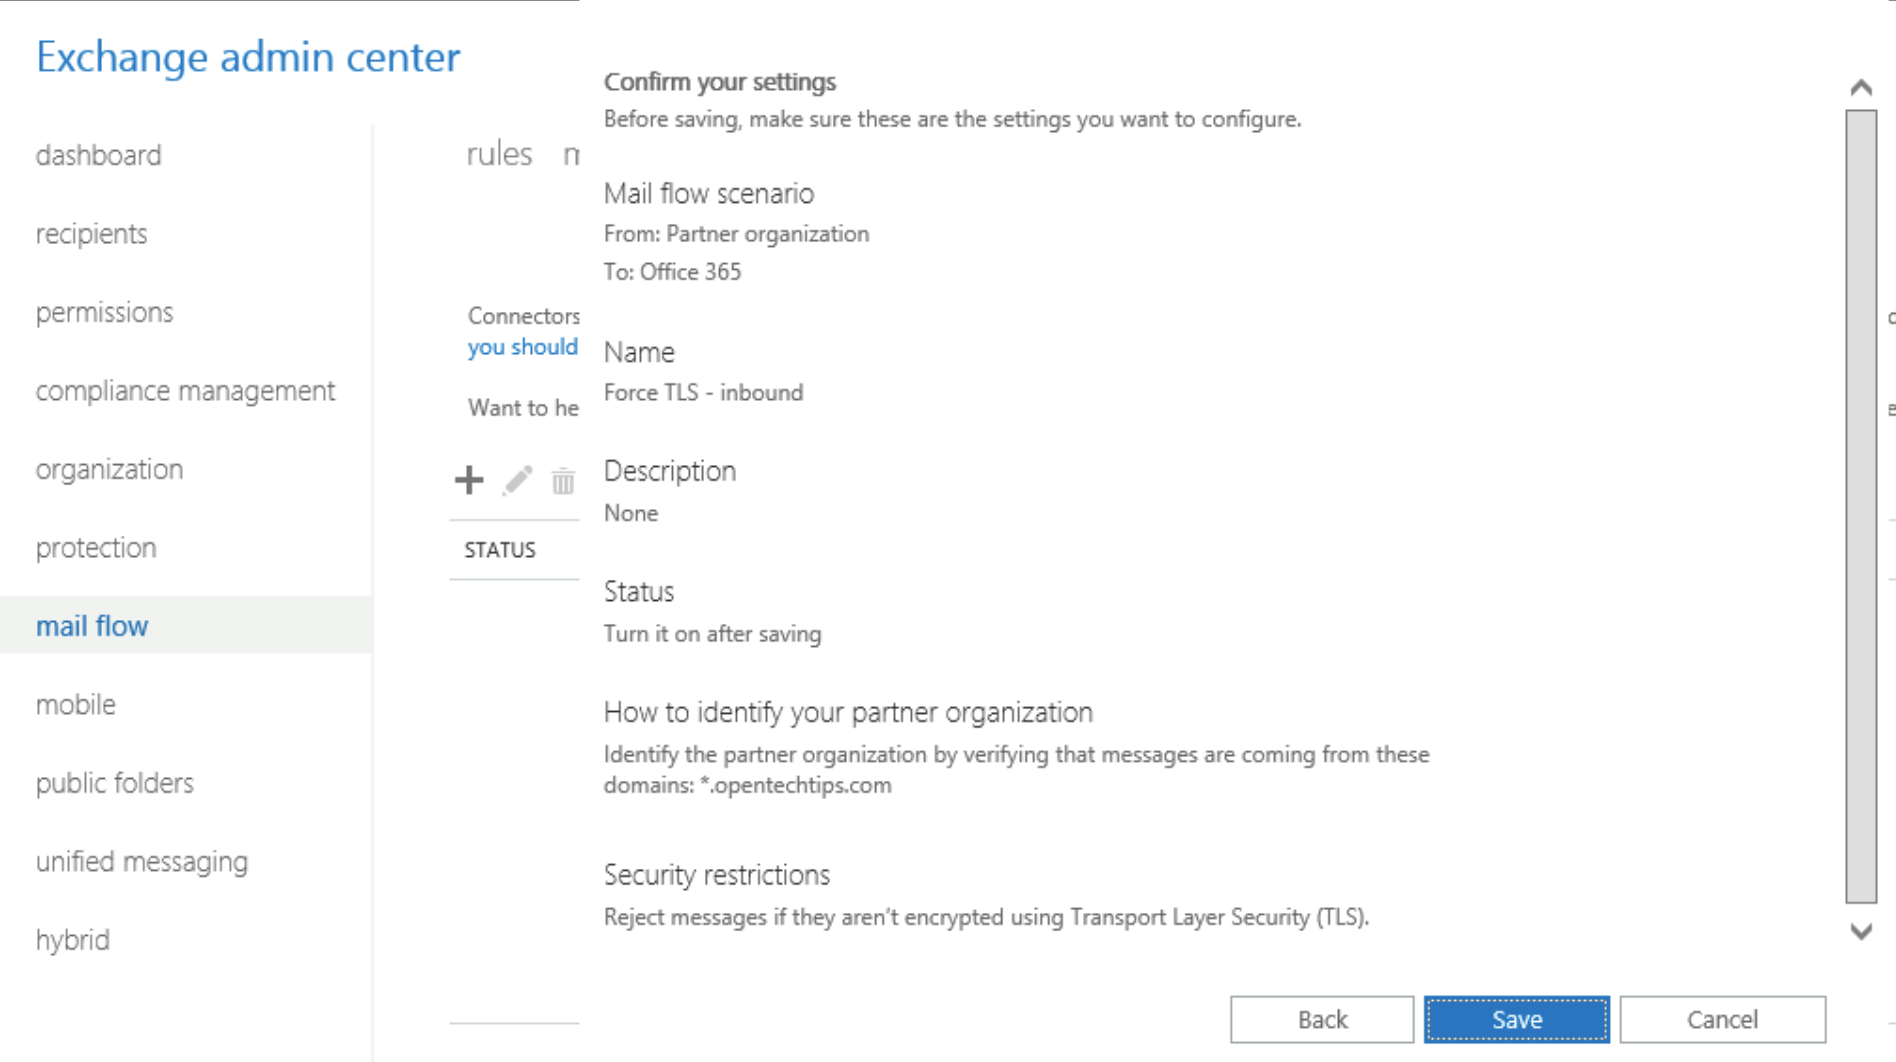Switch to the rules tab
1896x1062 pixels.
pos(498,152)
